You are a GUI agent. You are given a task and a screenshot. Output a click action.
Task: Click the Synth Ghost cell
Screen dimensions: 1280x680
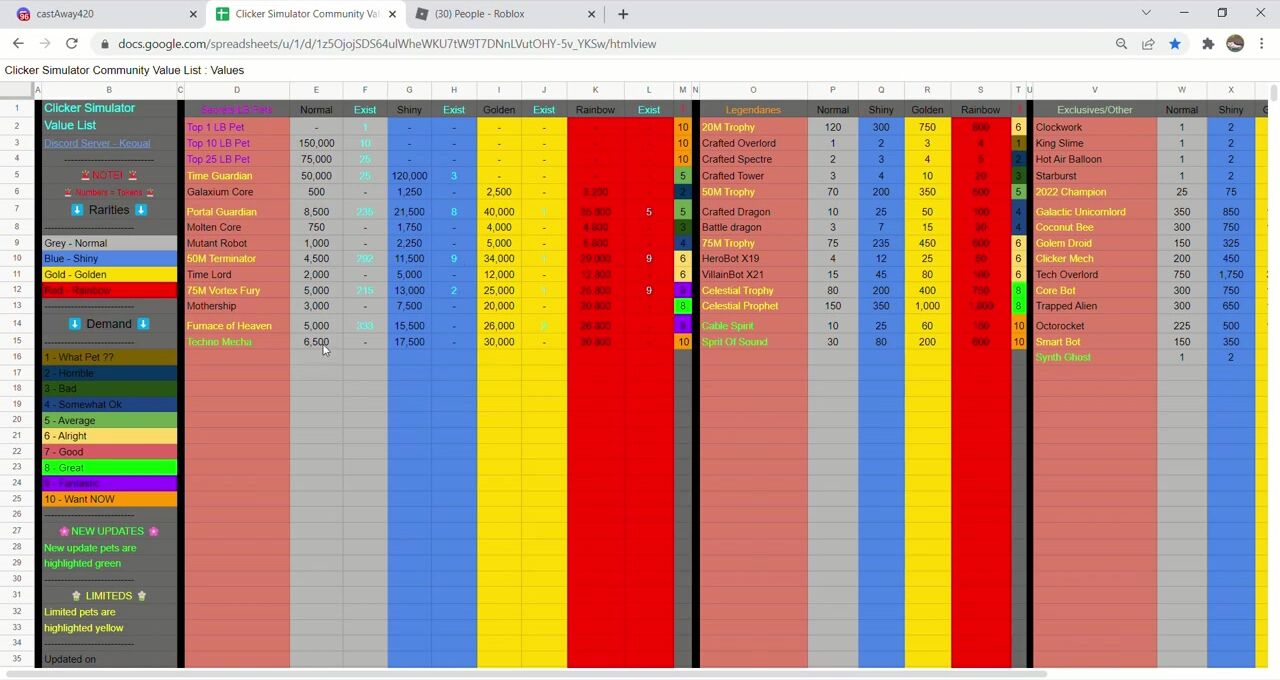pyautogui.click(x=1094, y=357)
